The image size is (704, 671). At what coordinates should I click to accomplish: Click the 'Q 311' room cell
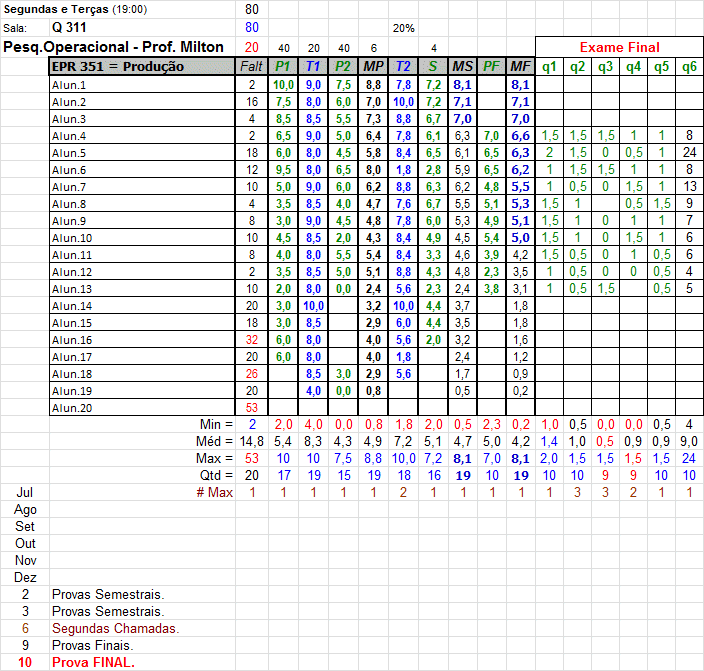coord(70,28)
